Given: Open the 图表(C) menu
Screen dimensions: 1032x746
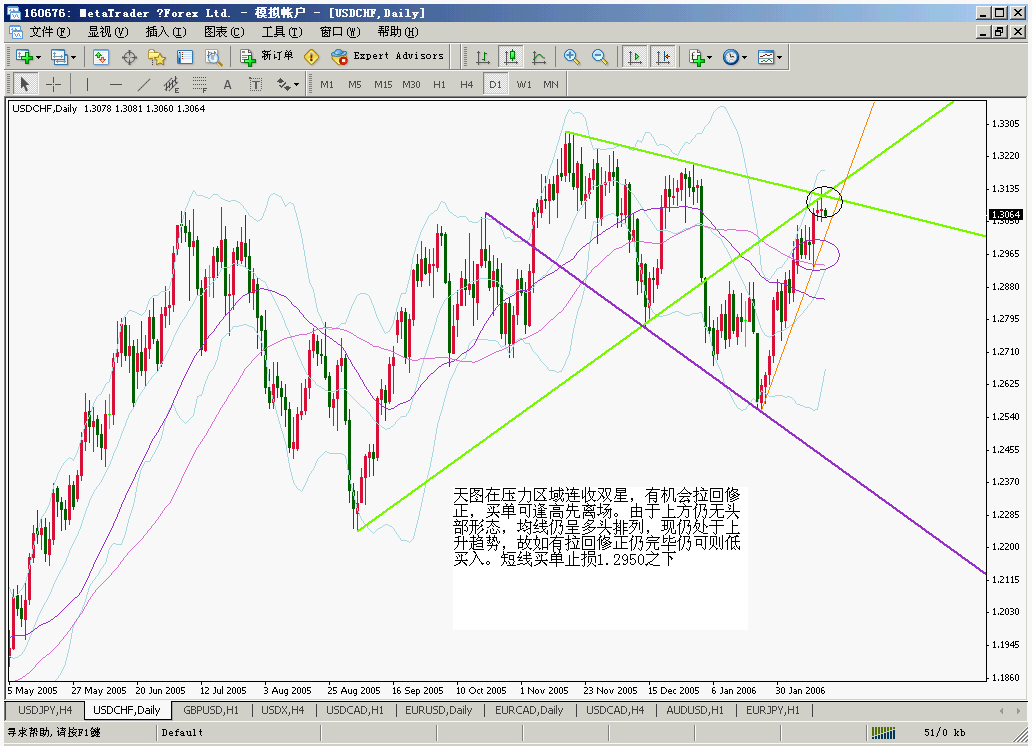Looking at the screenshot, I should (224, 32).
